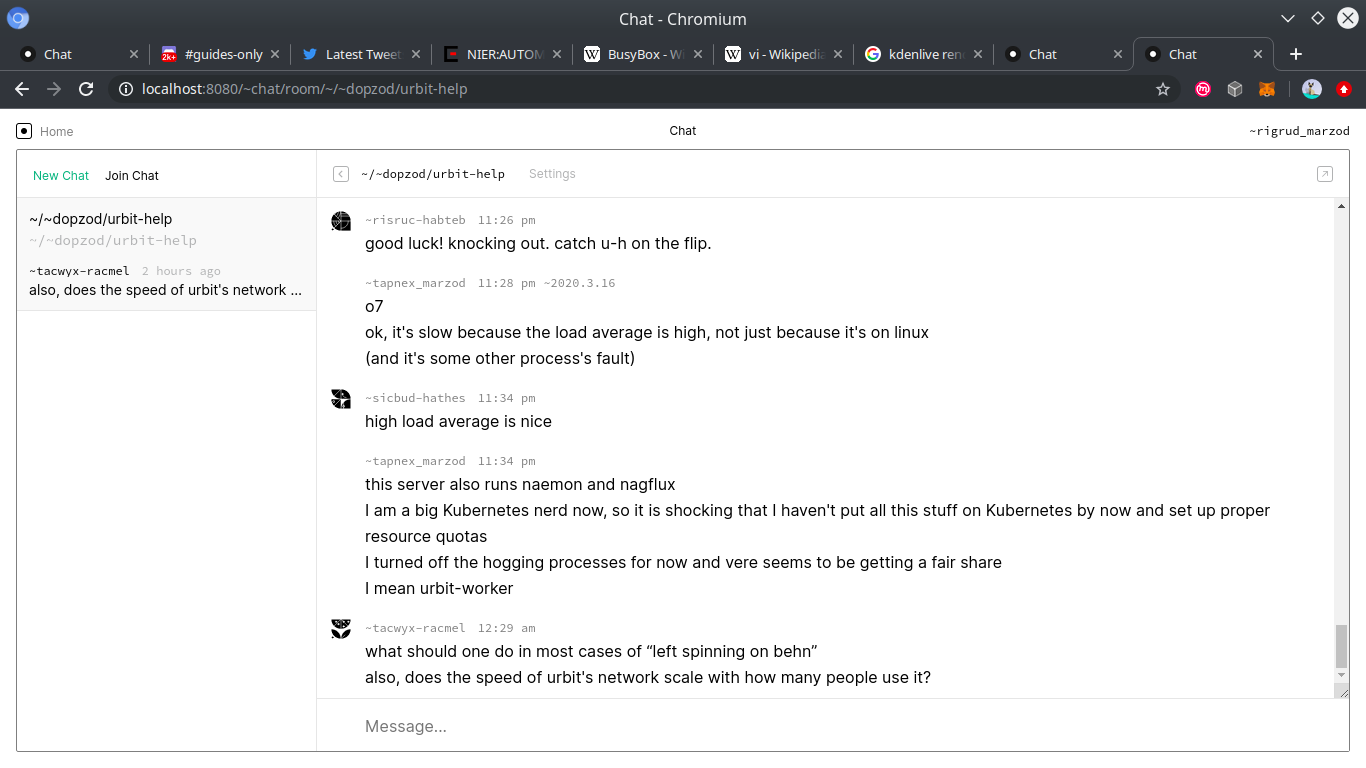Switch to the BusyBox Wikipedia tab
Image resolution: width=1366 pixels, height=768 pixels.
[x=646, y=54]
